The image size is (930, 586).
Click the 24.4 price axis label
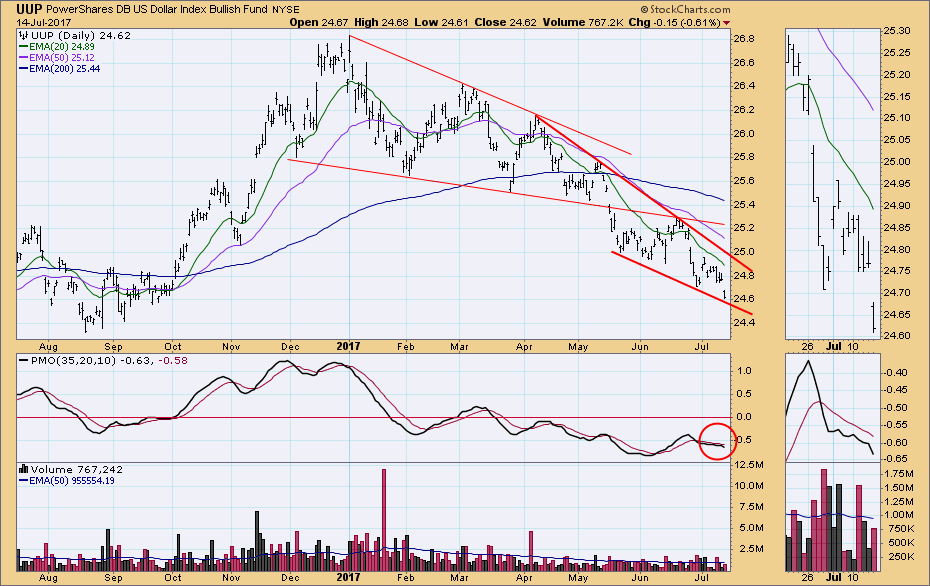744,323
